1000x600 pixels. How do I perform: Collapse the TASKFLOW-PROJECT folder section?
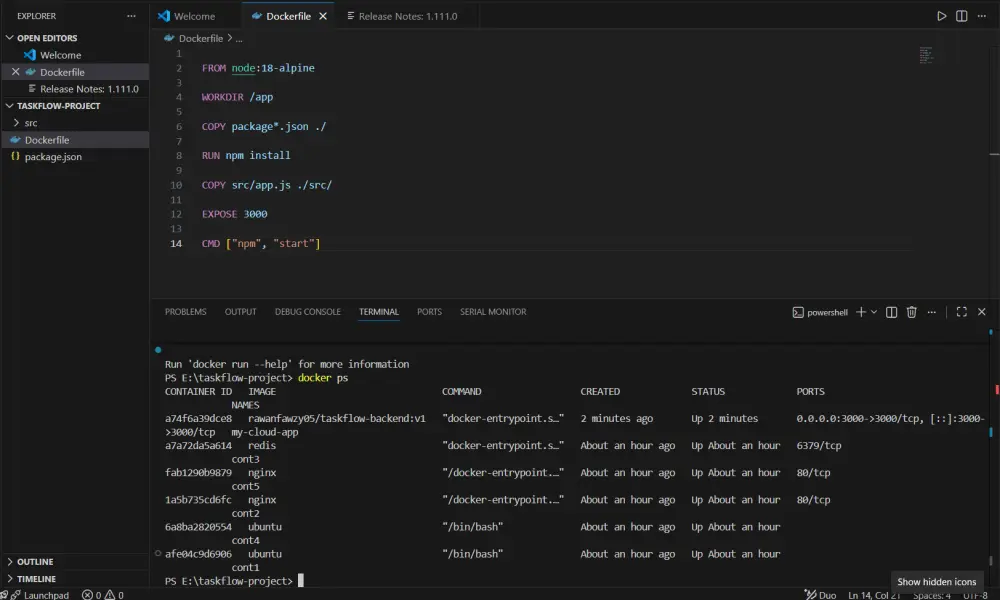[x=75, y=106]
